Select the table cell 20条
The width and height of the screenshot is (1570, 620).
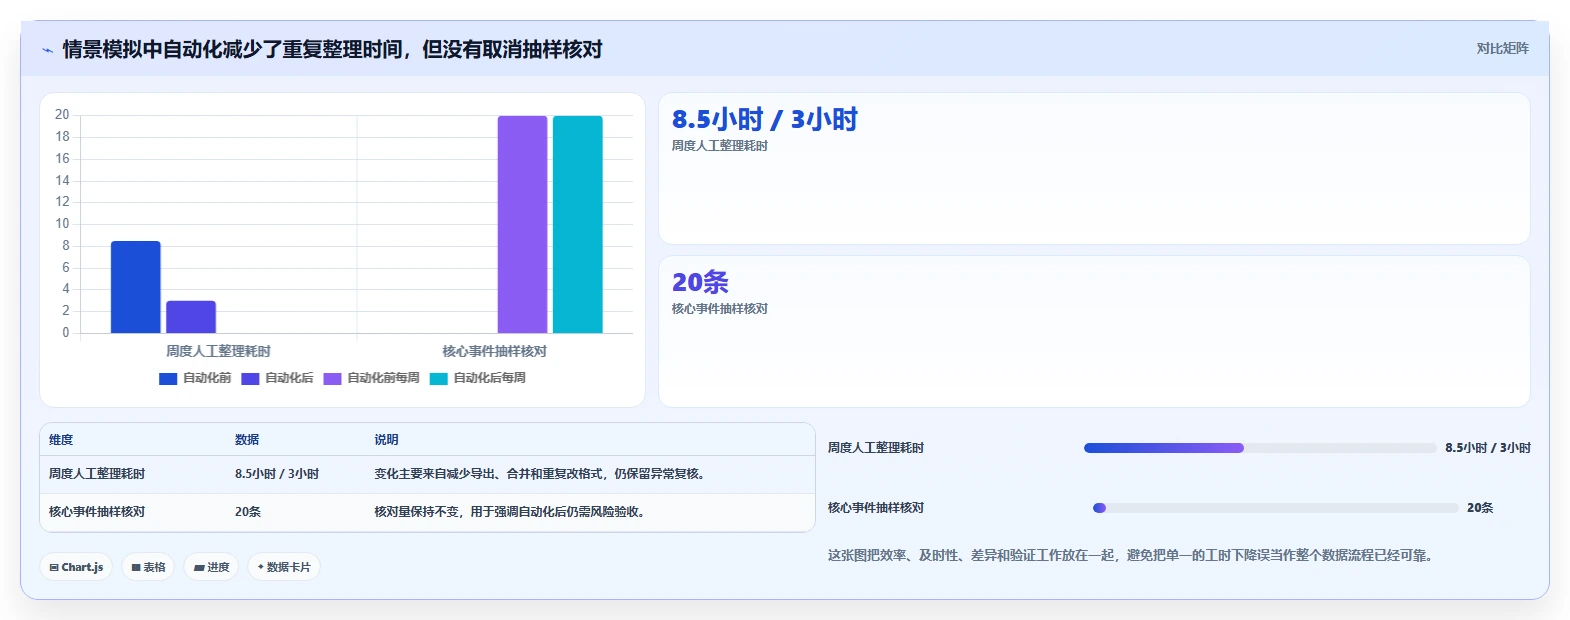248,512
